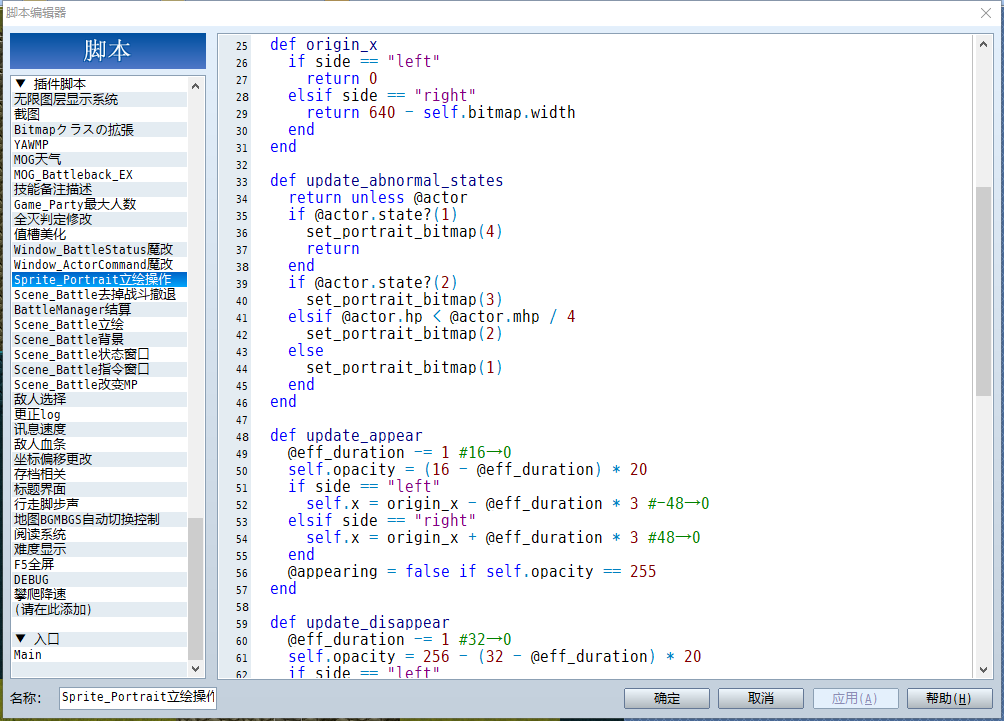Select the F5全屏 script
This screenshot has width=1004, height=721.
[99, 564]
